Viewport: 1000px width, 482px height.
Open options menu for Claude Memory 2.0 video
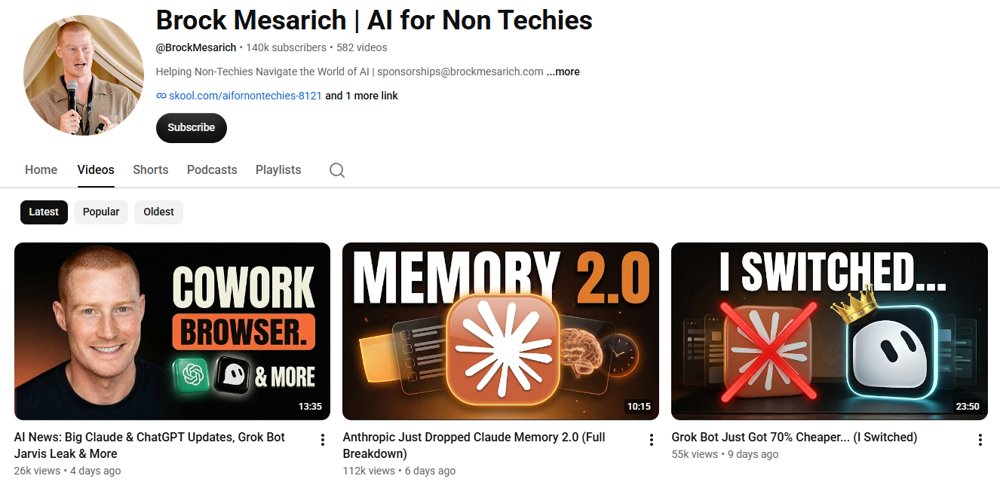click(x=651, y=440)
